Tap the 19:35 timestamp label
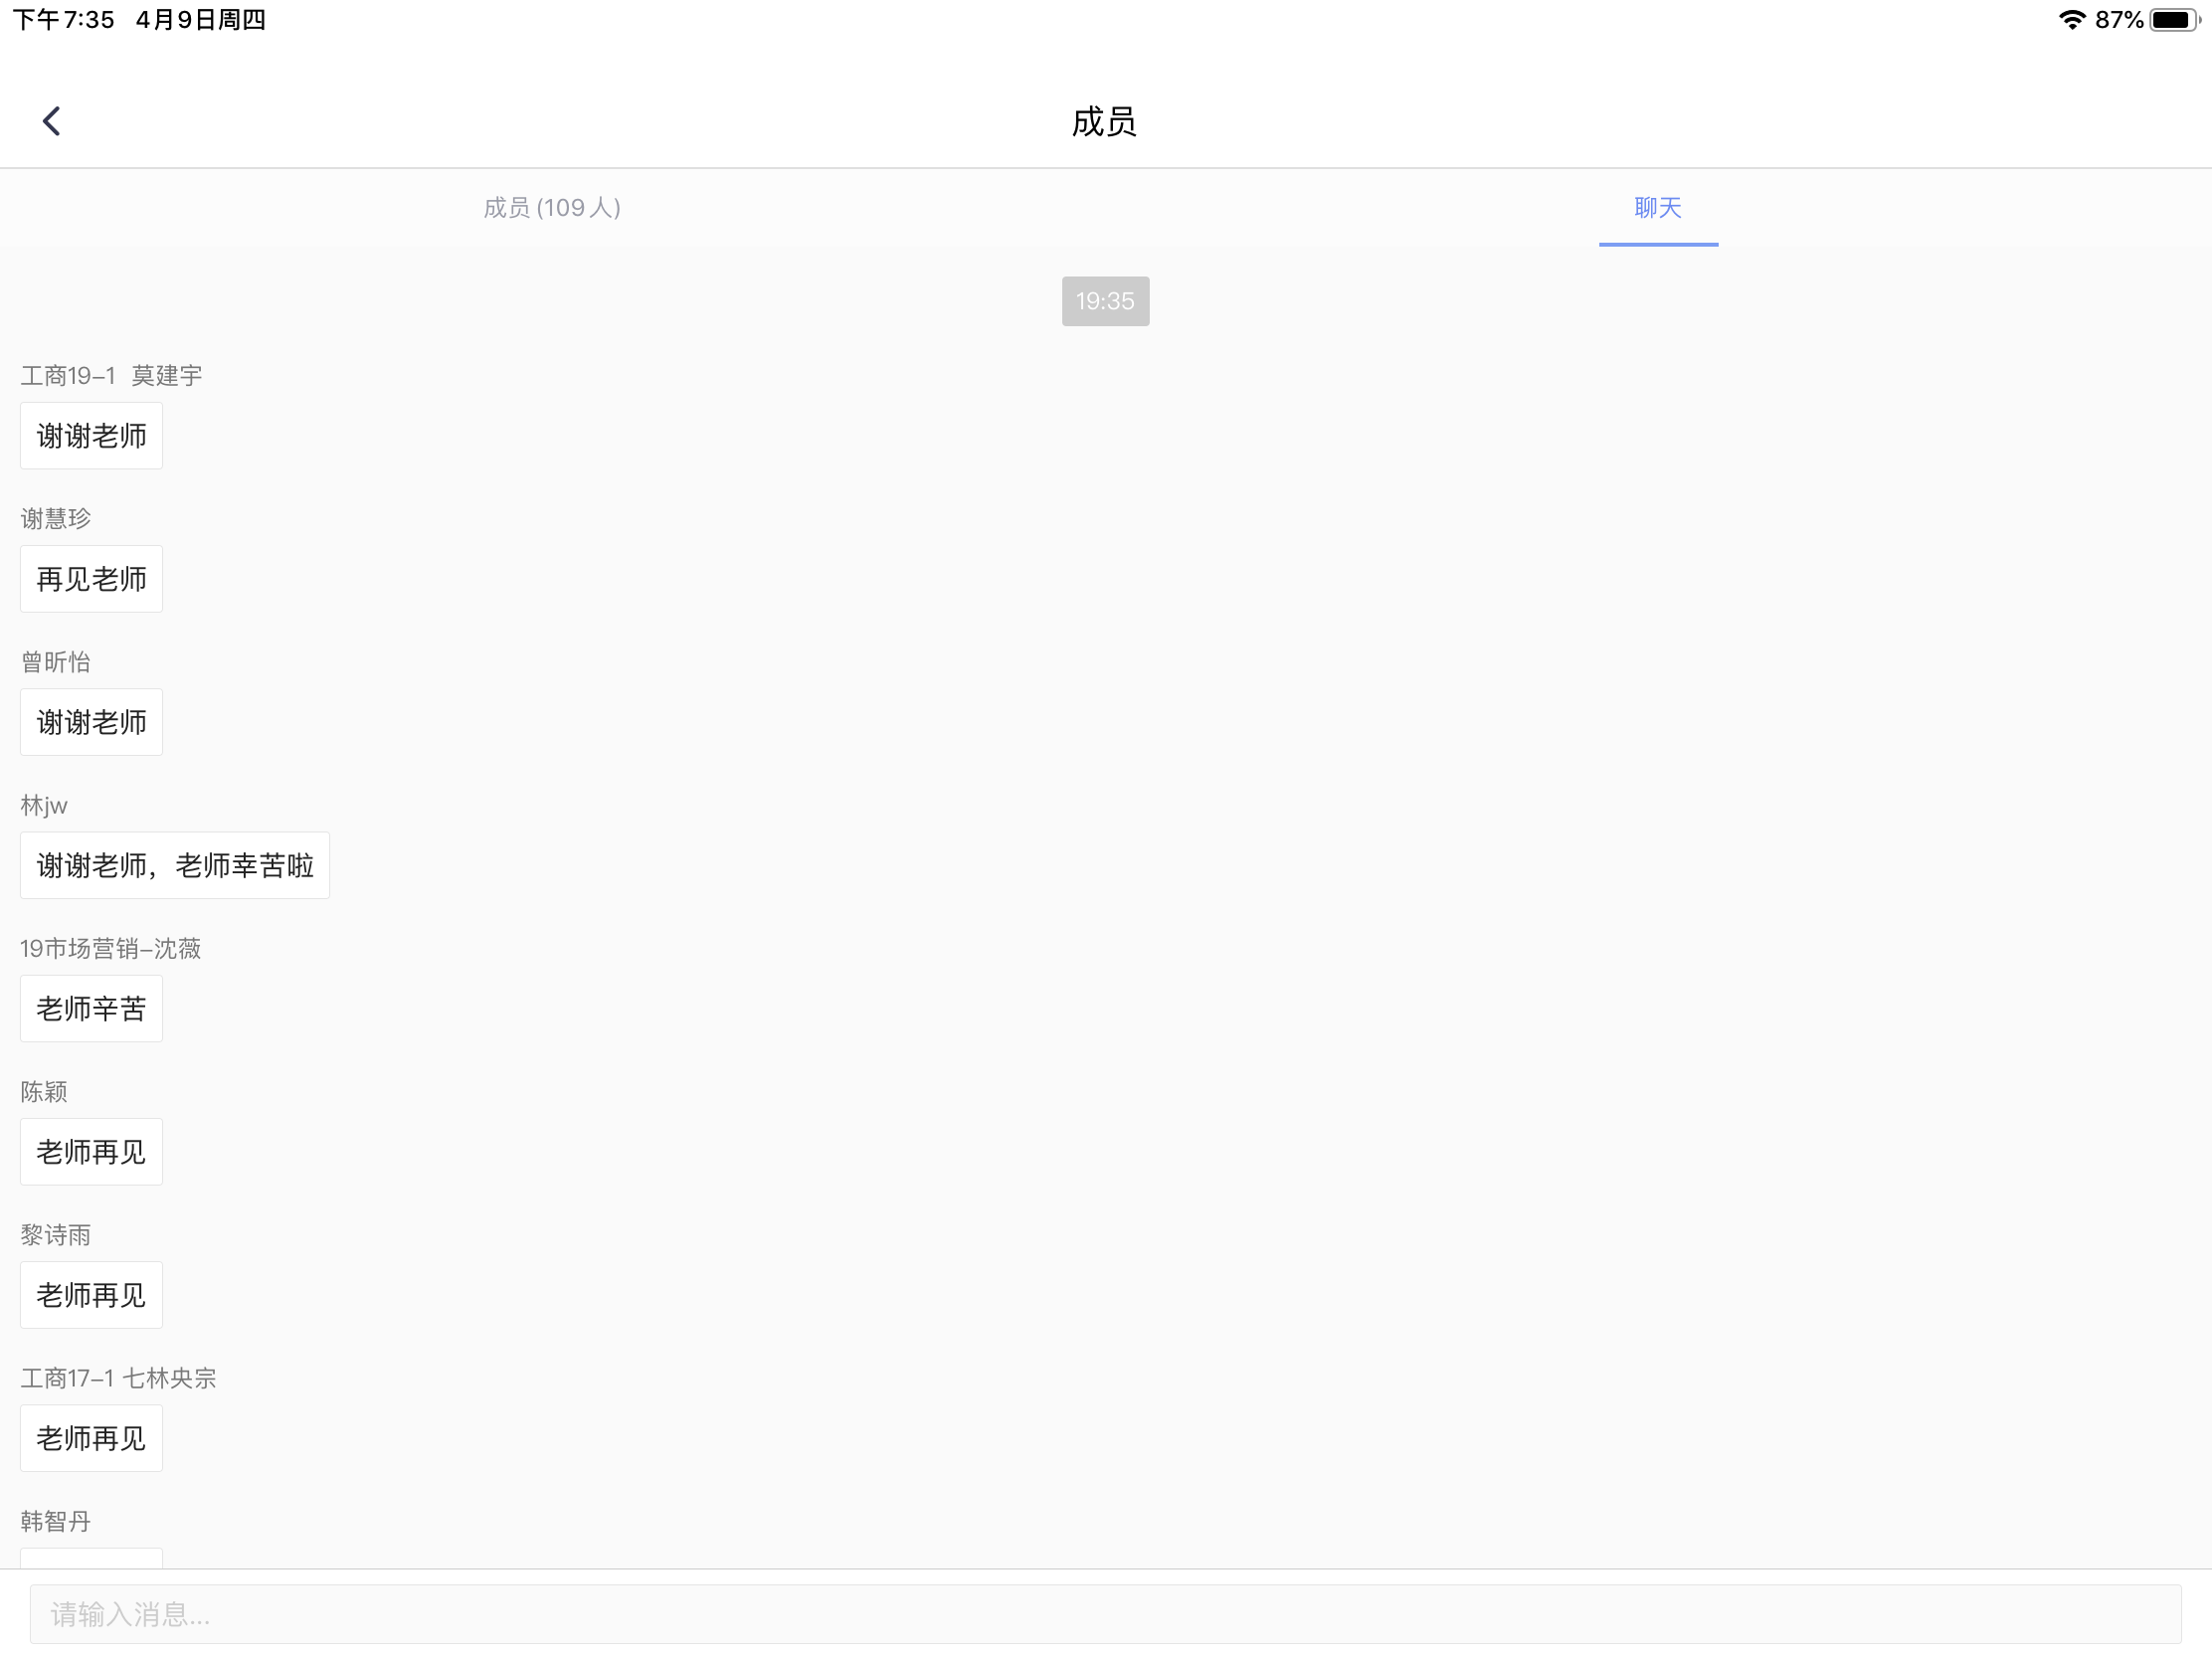Viewport: 2212px width, 1659px height. 1104,301
